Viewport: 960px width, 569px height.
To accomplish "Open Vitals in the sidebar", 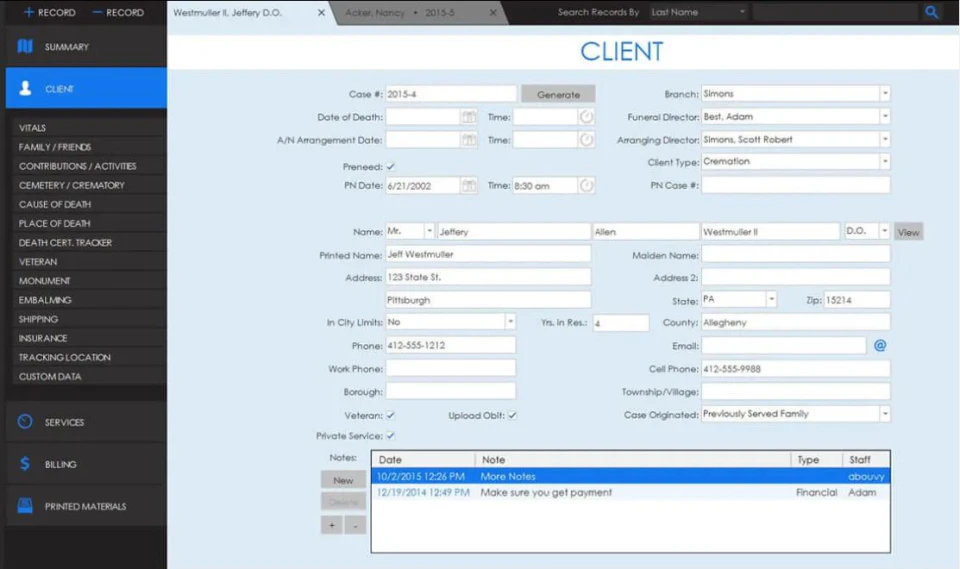I will coord(89,128).
